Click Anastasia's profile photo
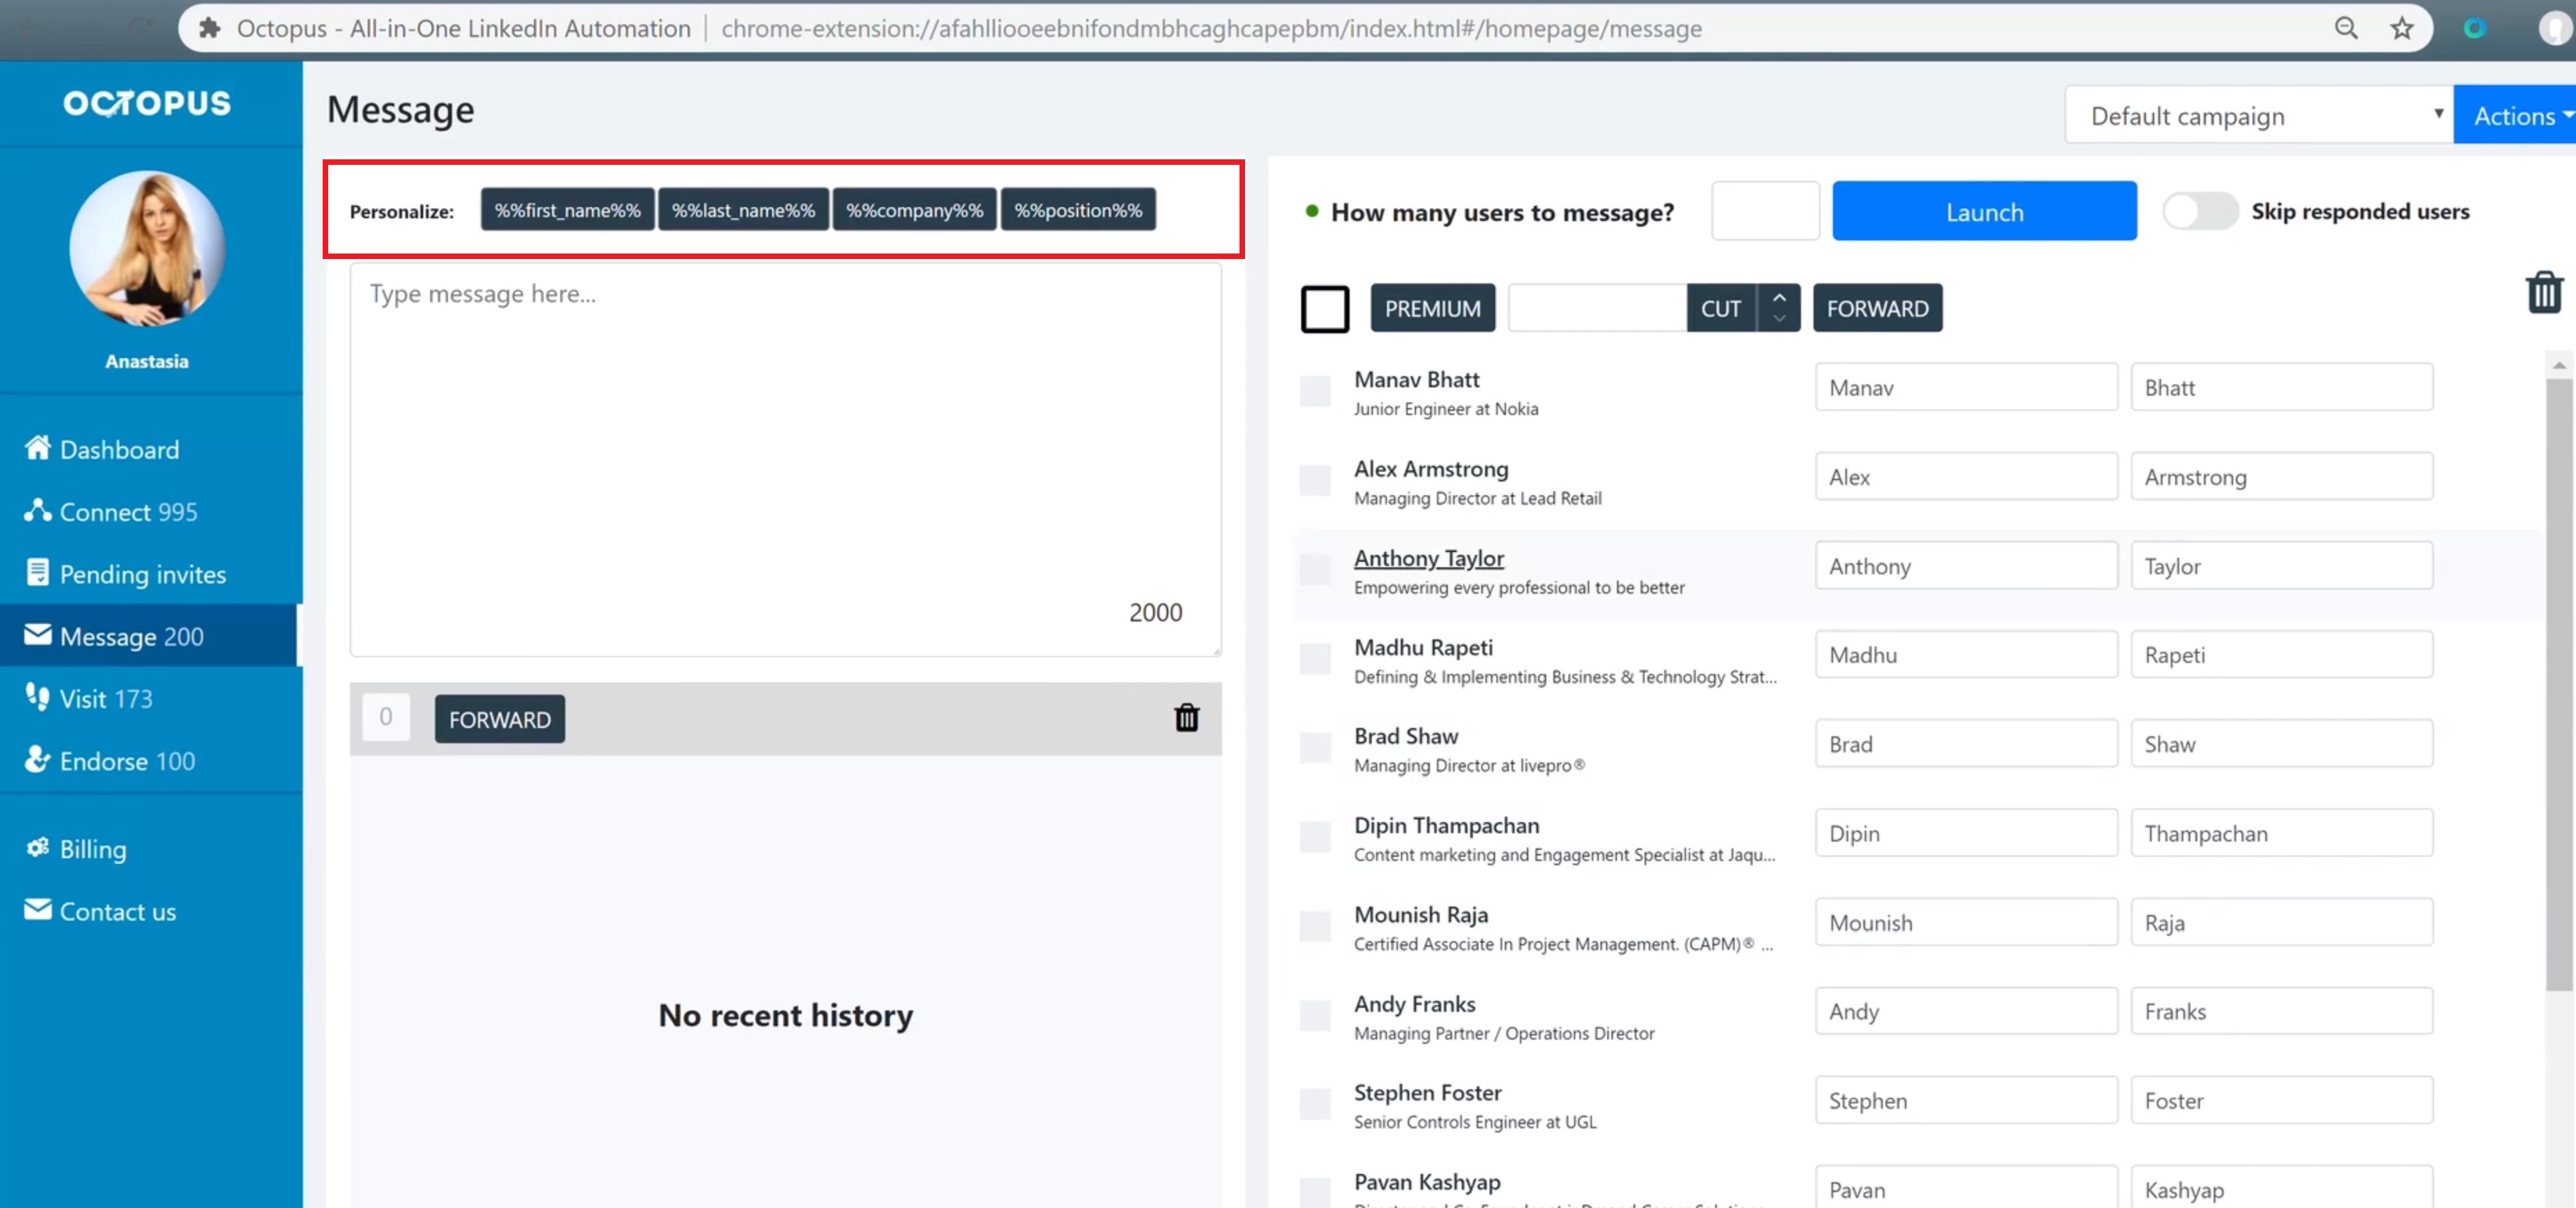 [147, 249]
